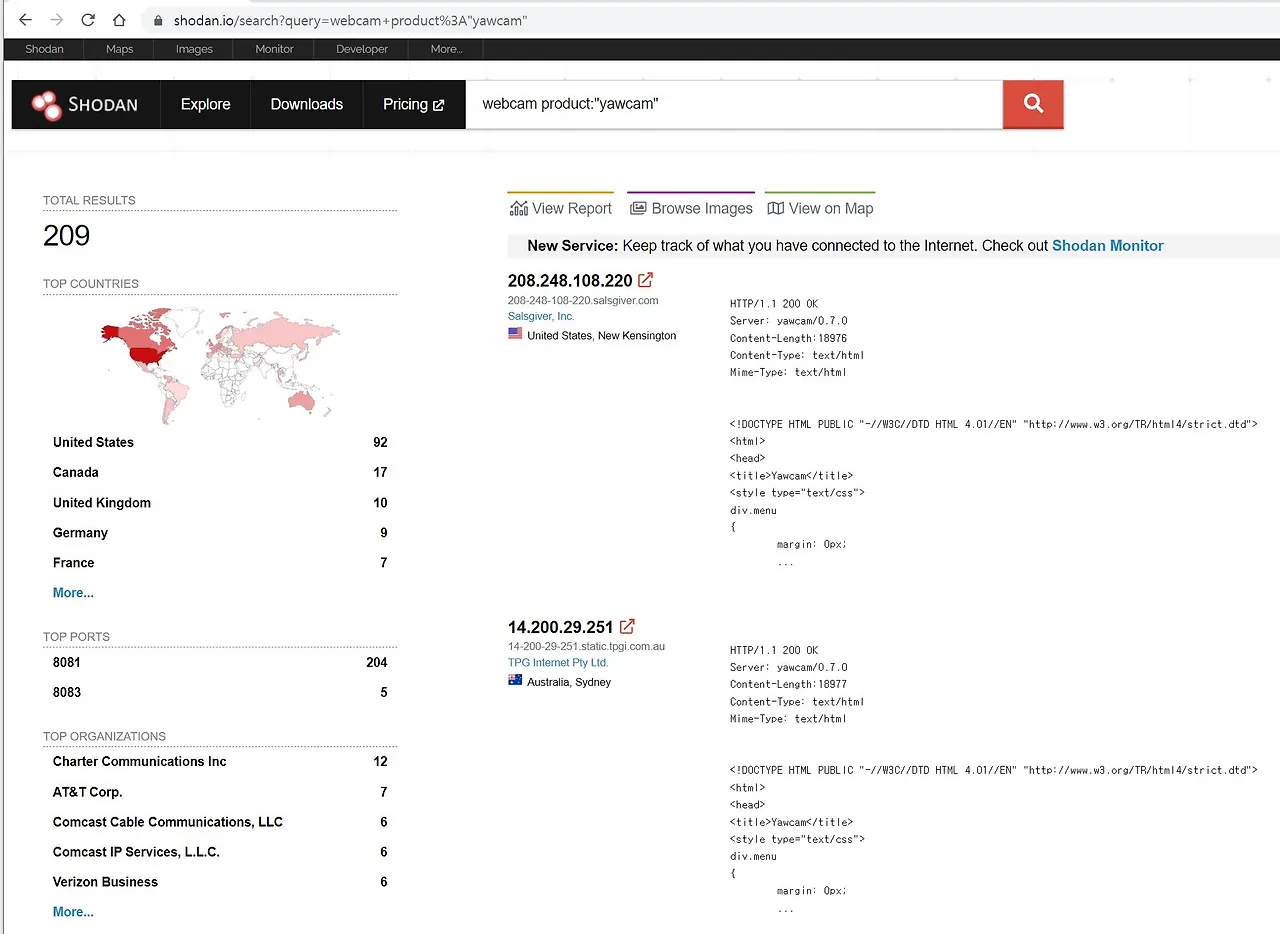Open result IP 208.248.108.220

(570, 280)
